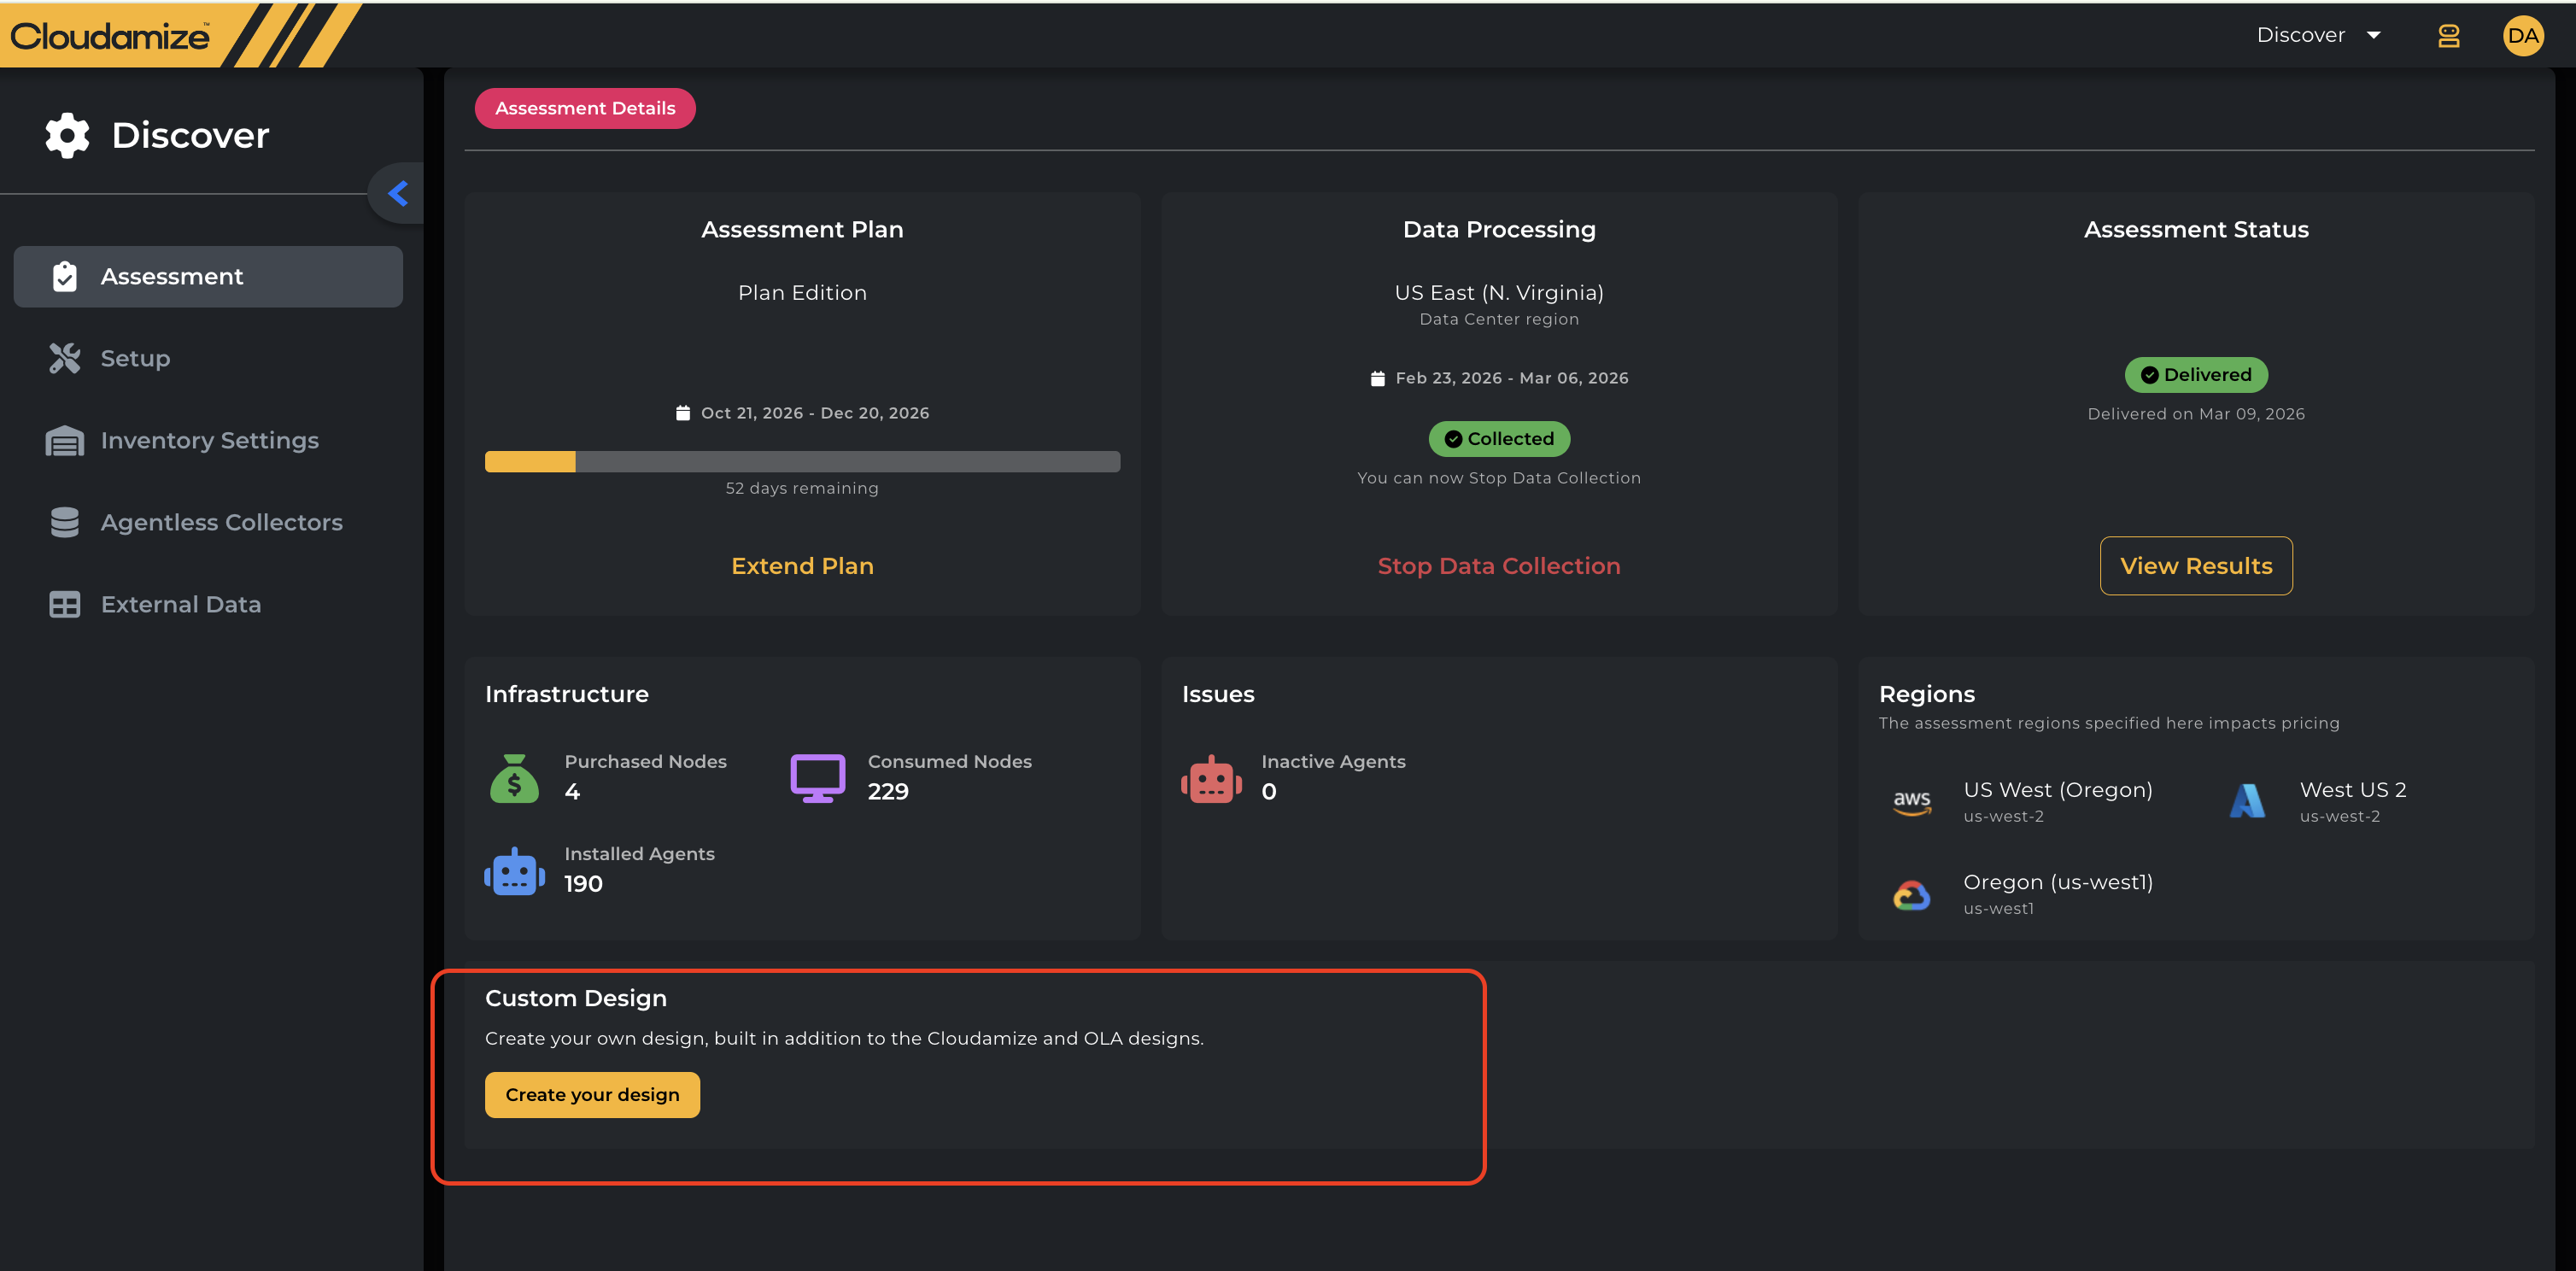Click the Cloudamize logo

pyautogui.click(x=110, y=36)
